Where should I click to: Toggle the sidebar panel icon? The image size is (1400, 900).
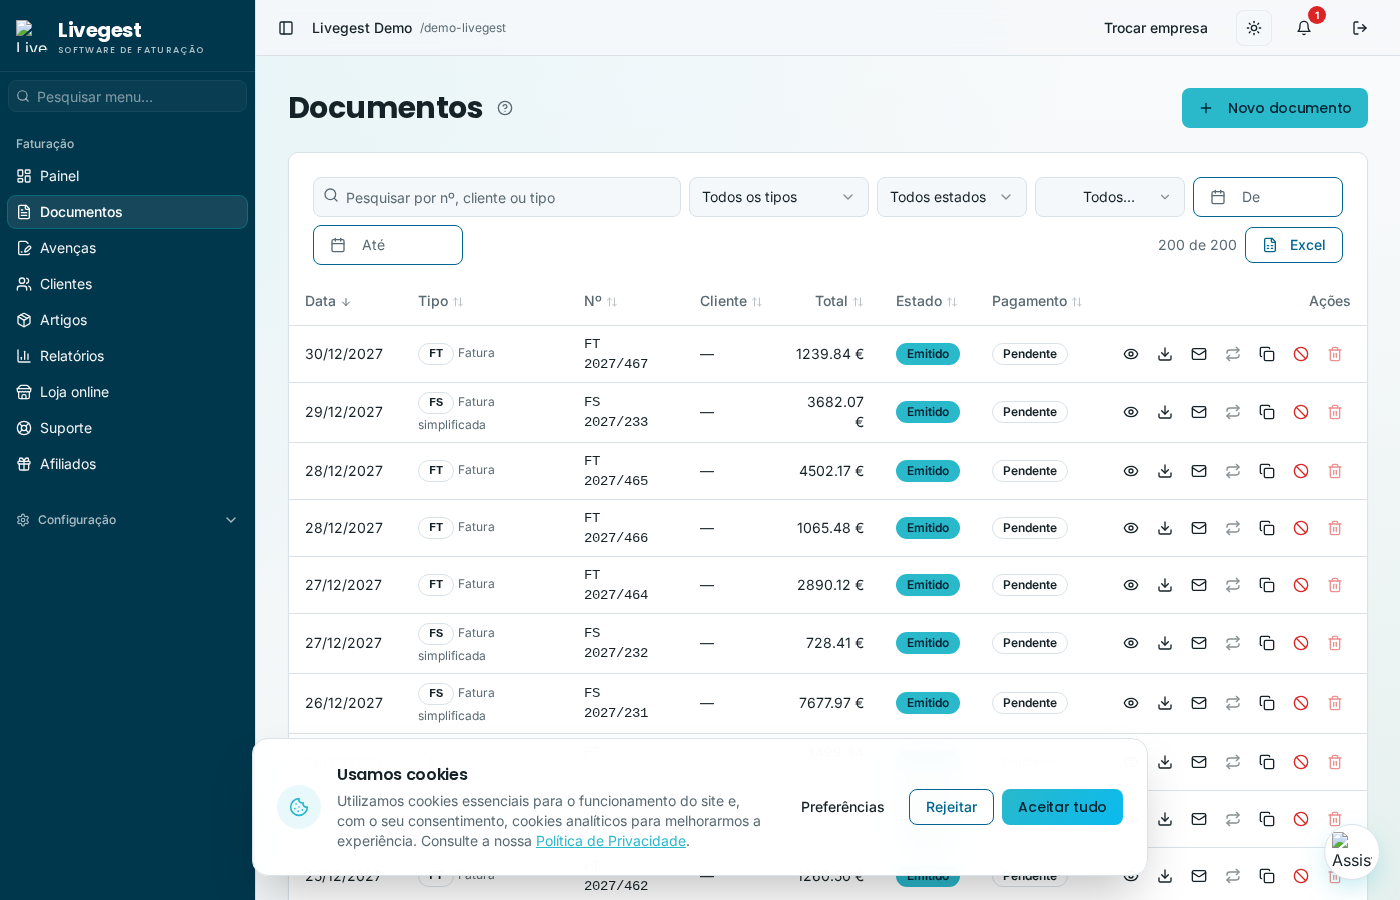tap(286, 28)
